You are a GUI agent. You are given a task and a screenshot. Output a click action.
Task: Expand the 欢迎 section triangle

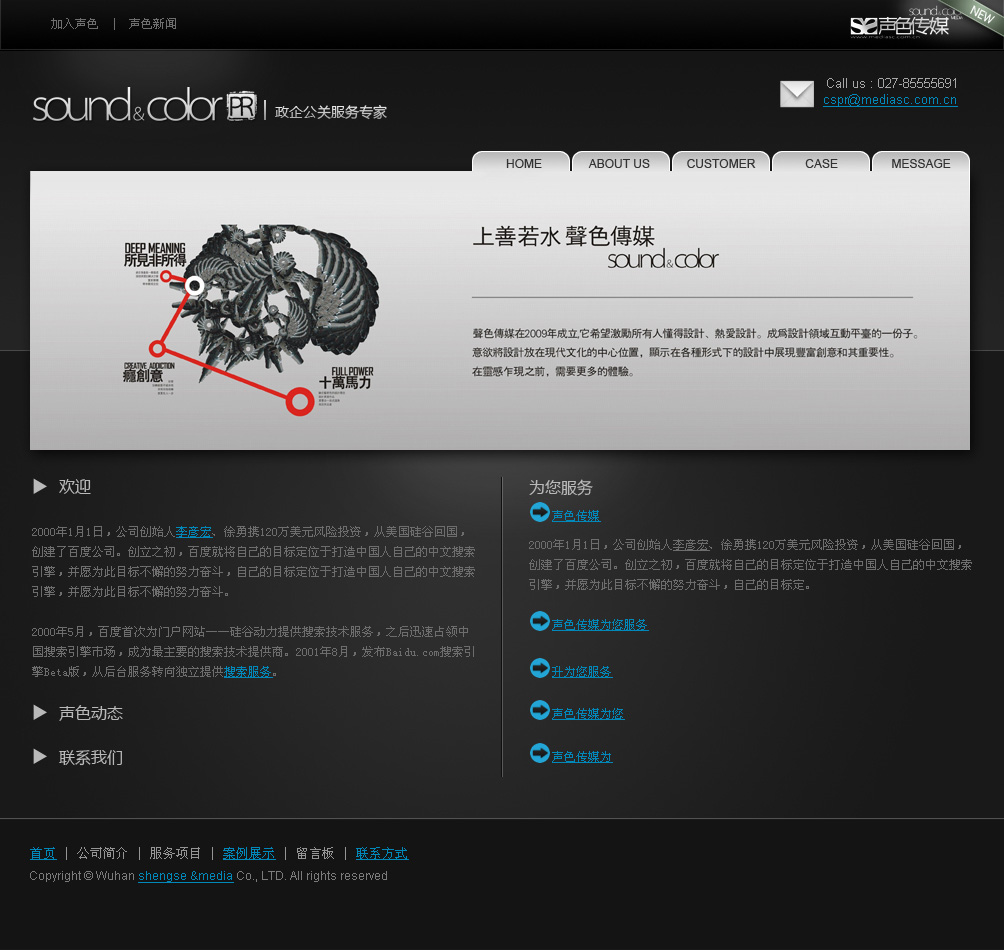click(x=40, y=487)
